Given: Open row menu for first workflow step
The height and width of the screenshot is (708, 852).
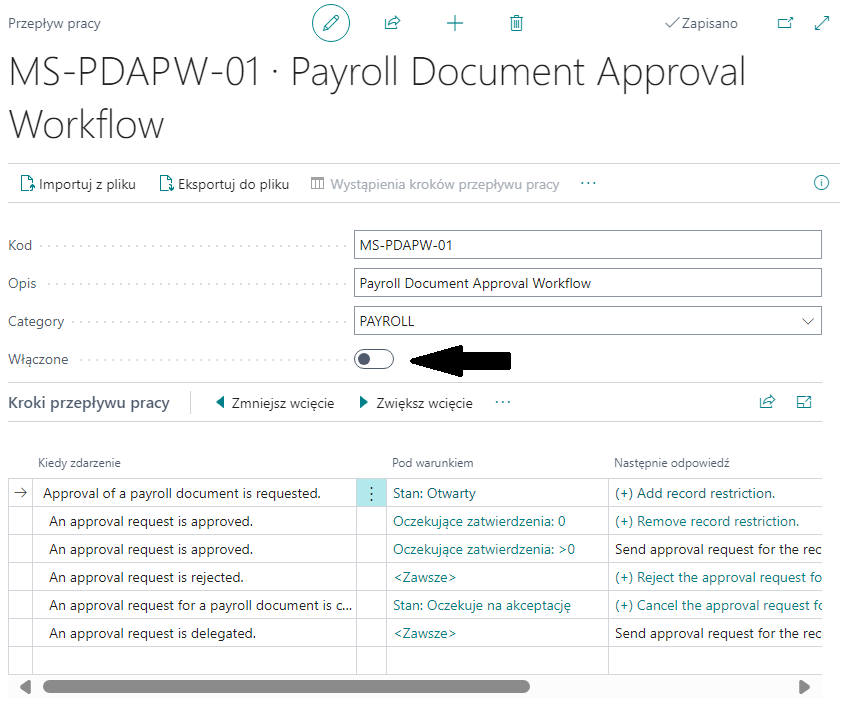Looking at the screenshot, I should coord(371,493).
